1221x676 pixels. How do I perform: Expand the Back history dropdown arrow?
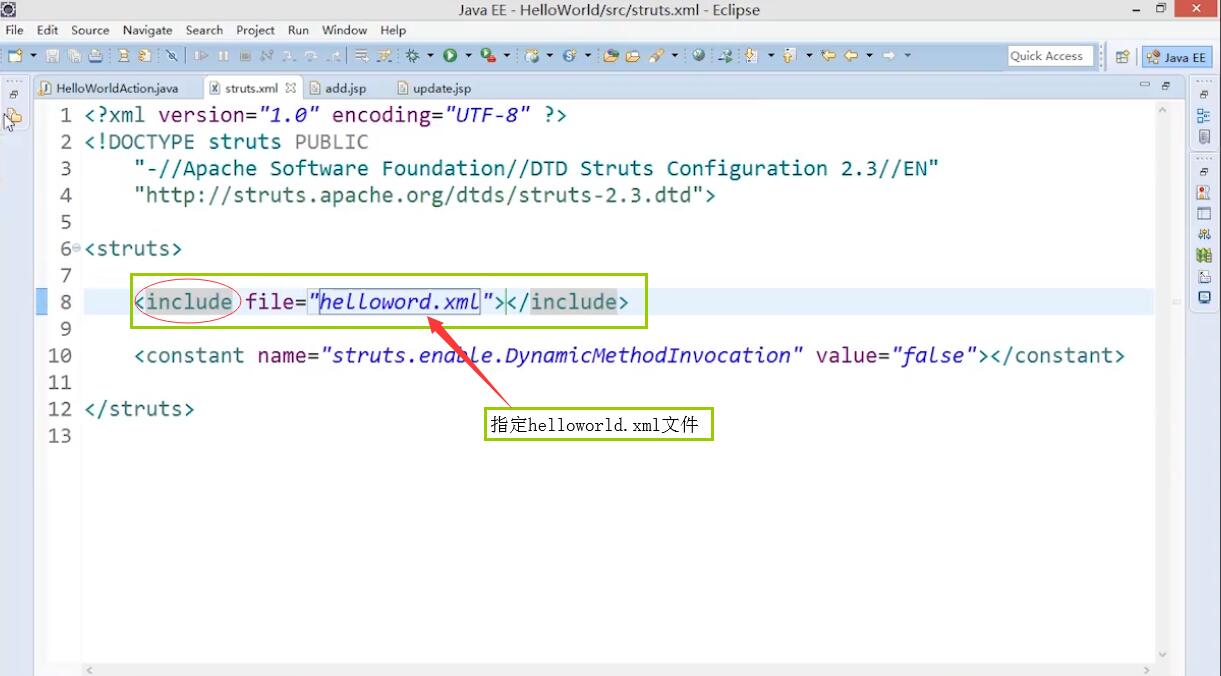click(x=869, y=56)
